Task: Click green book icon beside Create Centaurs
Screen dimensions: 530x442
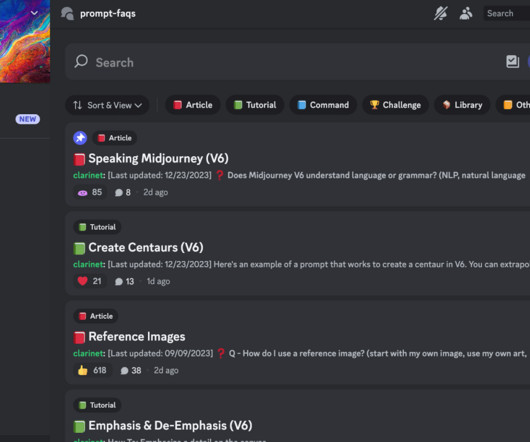Action: (x=79, y=248)
